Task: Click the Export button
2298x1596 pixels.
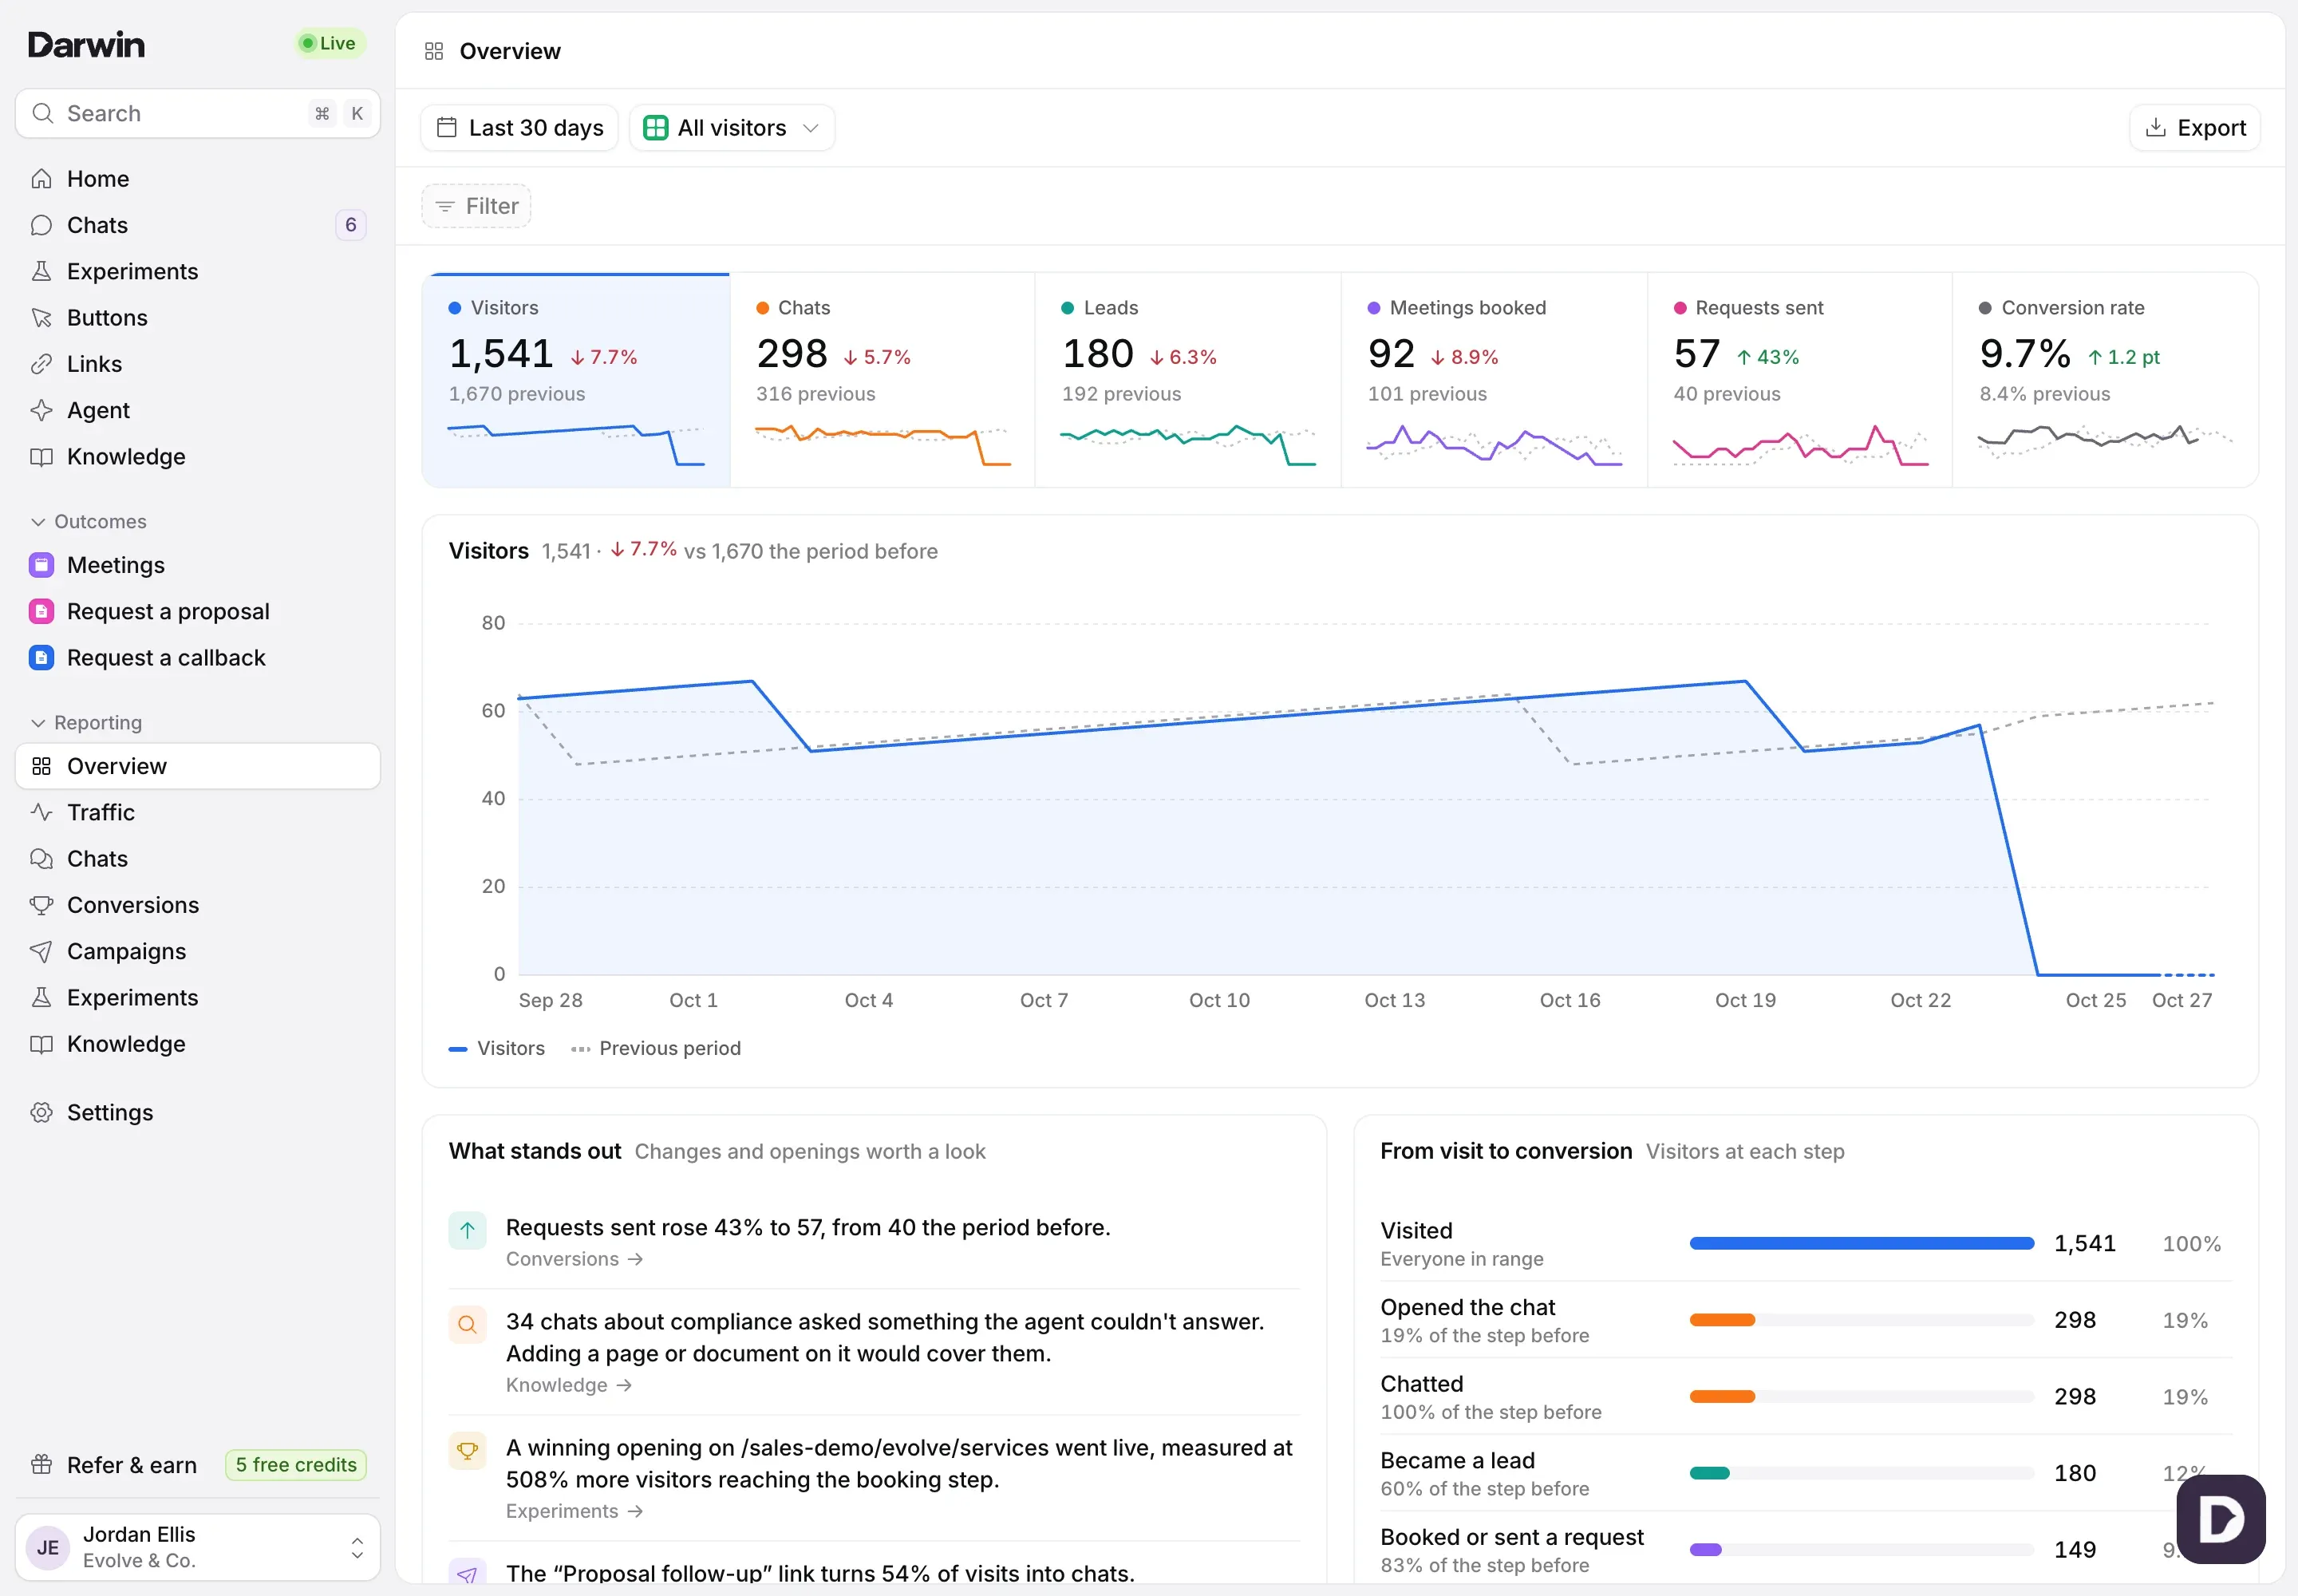Action: pyautogui.click(x=2195, y=128)
